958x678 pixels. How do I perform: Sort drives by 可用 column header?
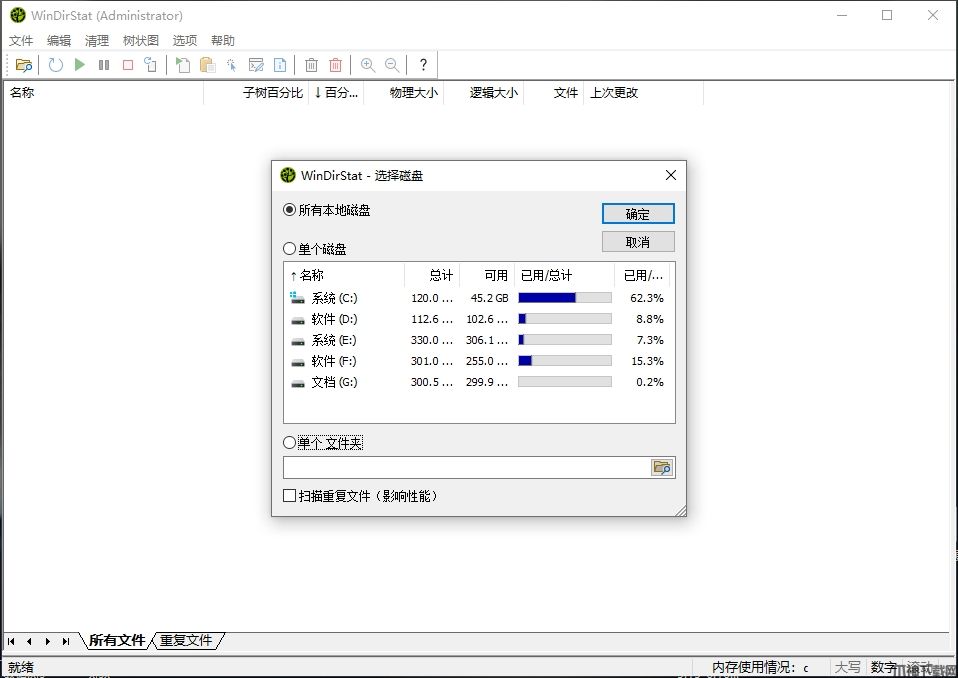487,275
